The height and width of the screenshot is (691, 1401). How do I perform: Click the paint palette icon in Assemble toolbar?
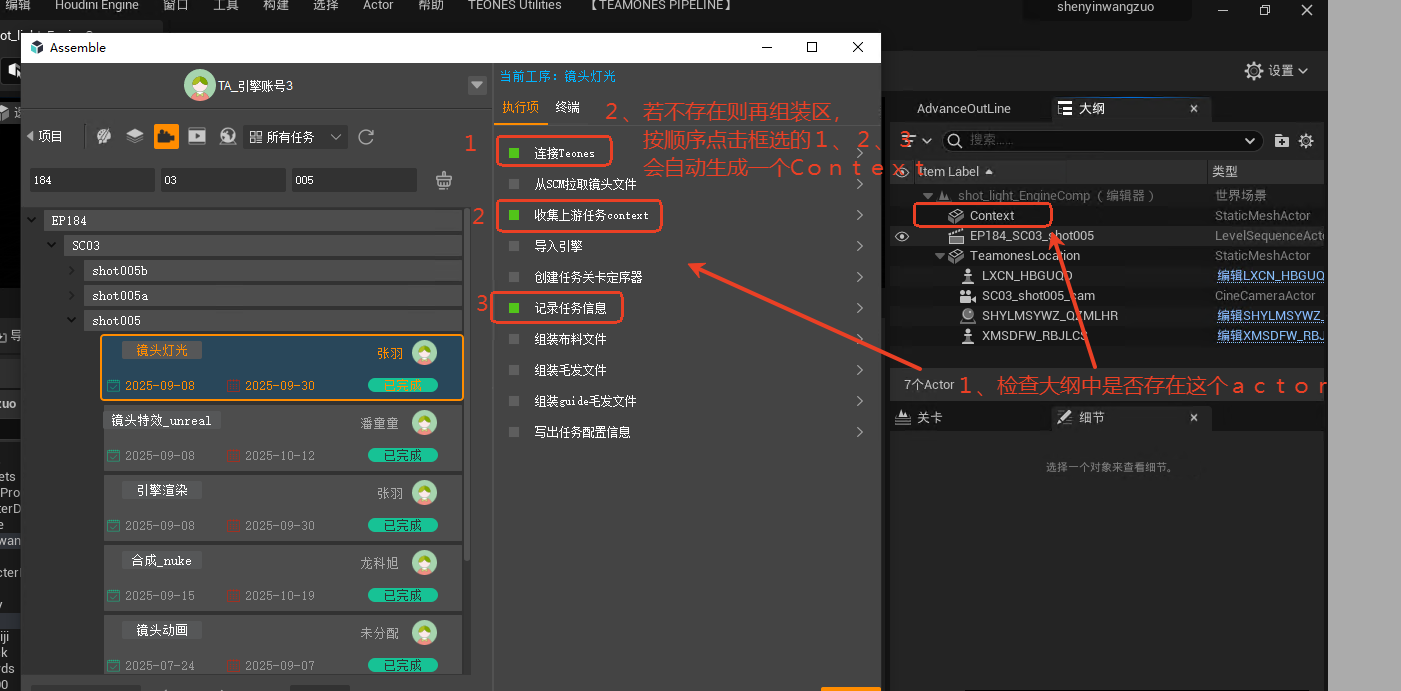pos(104,137)
